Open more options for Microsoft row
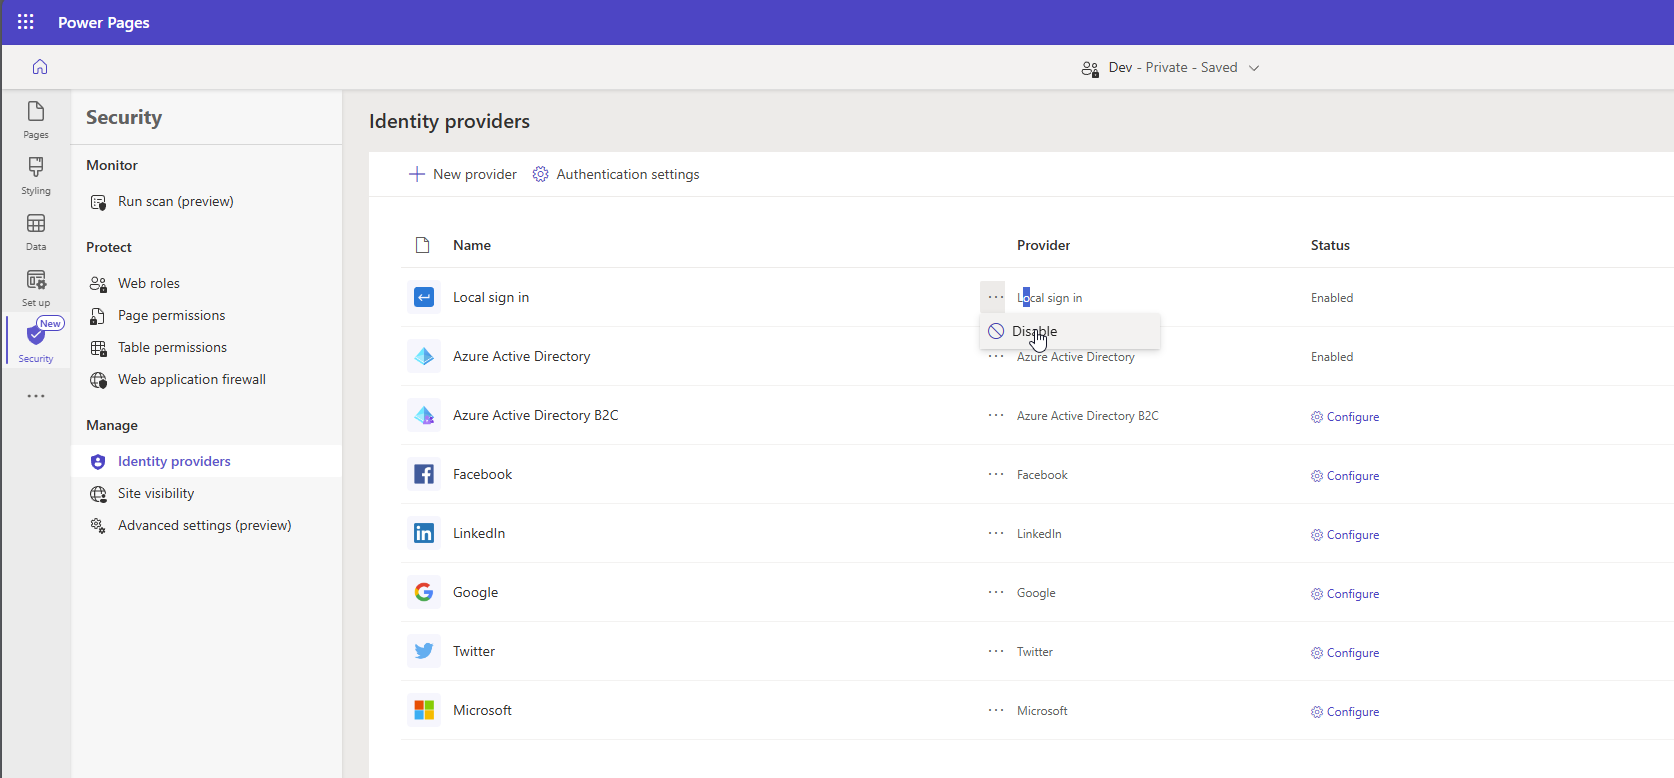The width and height of the screenshot is (1674, 778). (x=995, y=710)
